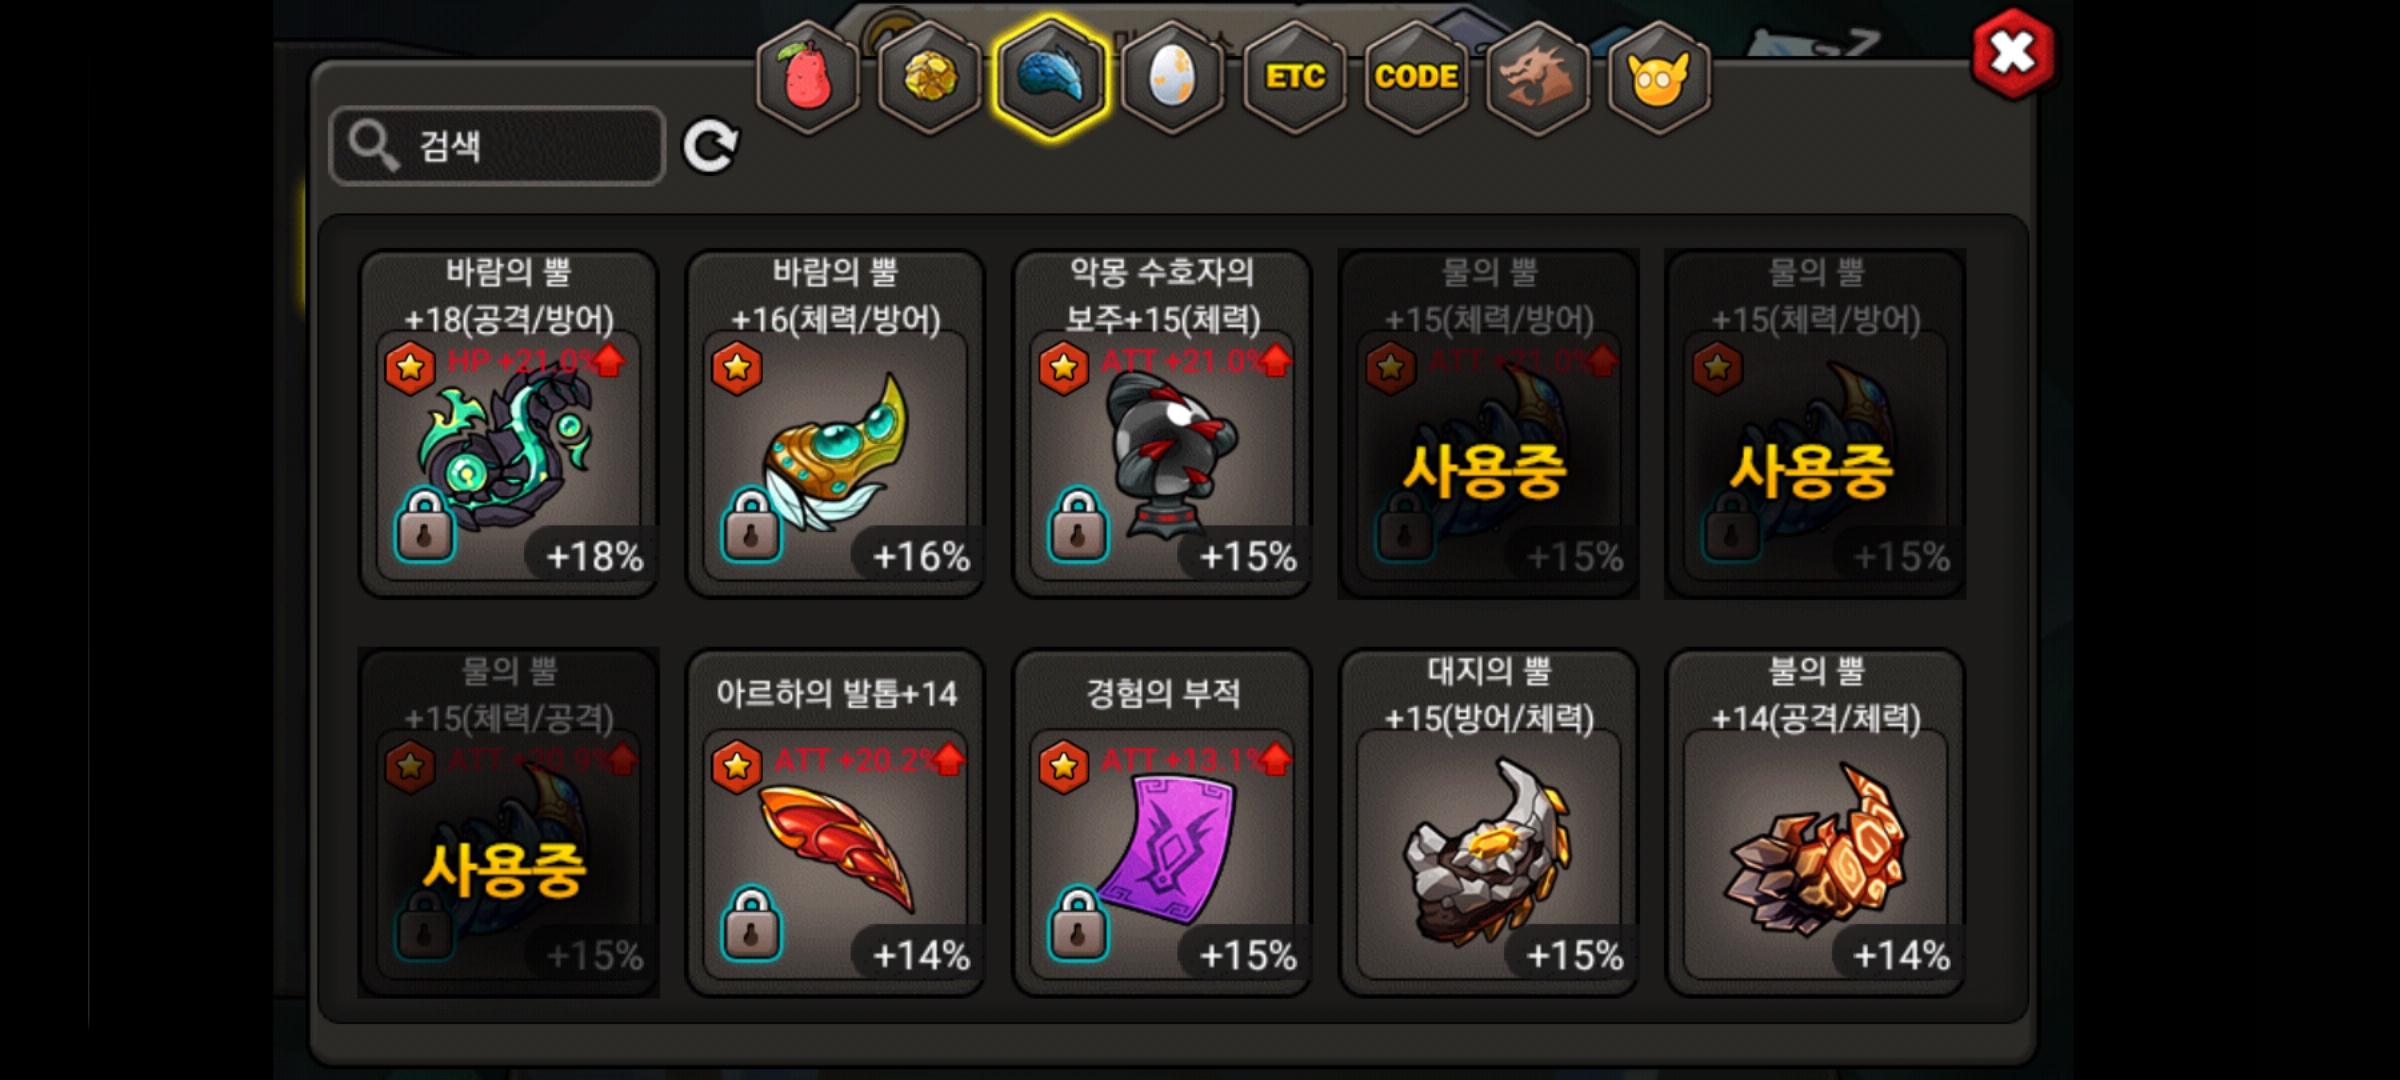Viewport: 2400px width, 1080px height.
Task: Select the gold nugget category tab
Action: (x=930, y=76)
